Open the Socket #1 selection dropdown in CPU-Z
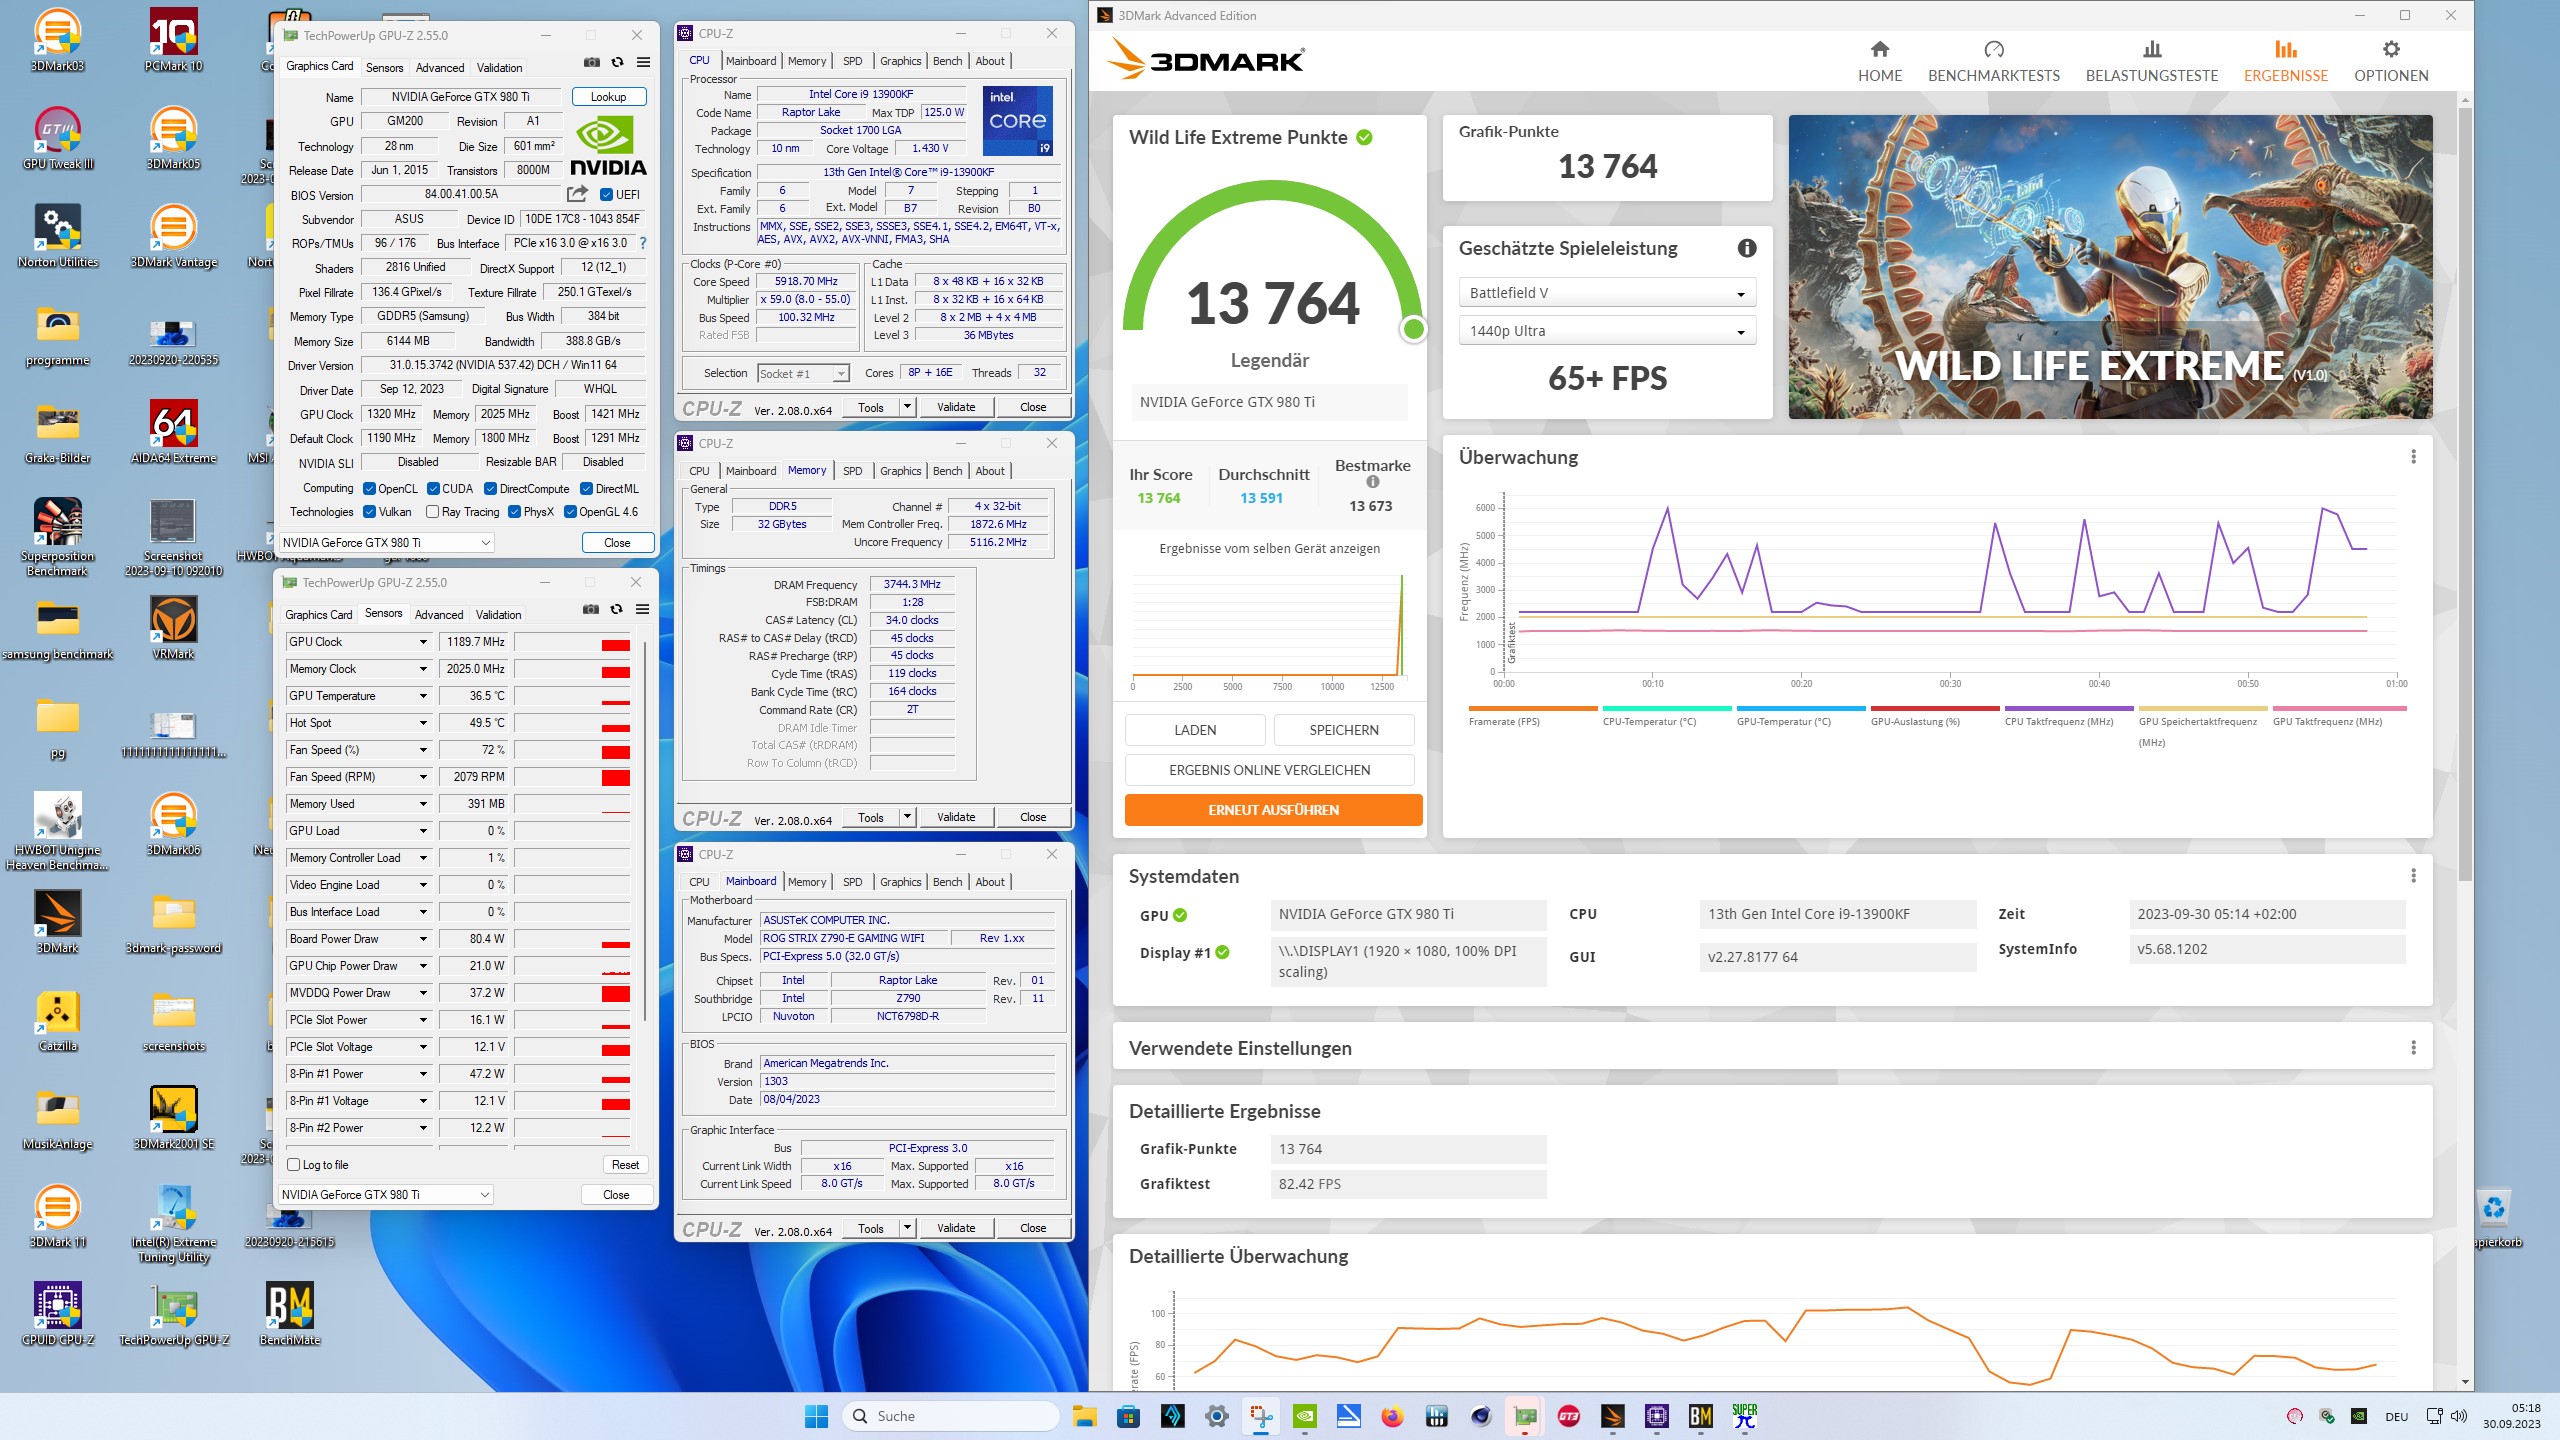Screen dimensions: 2560x1440 [x=803, y=374]
